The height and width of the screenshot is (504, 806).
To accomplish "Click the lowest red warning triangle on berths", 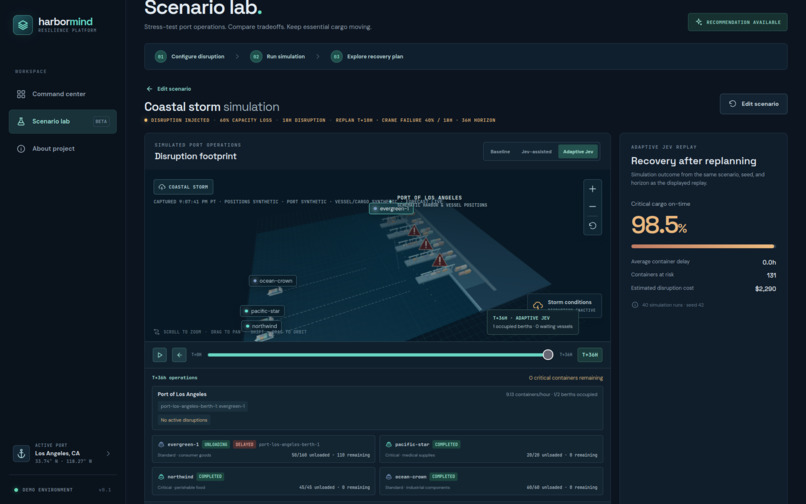I will coord(439,260).
